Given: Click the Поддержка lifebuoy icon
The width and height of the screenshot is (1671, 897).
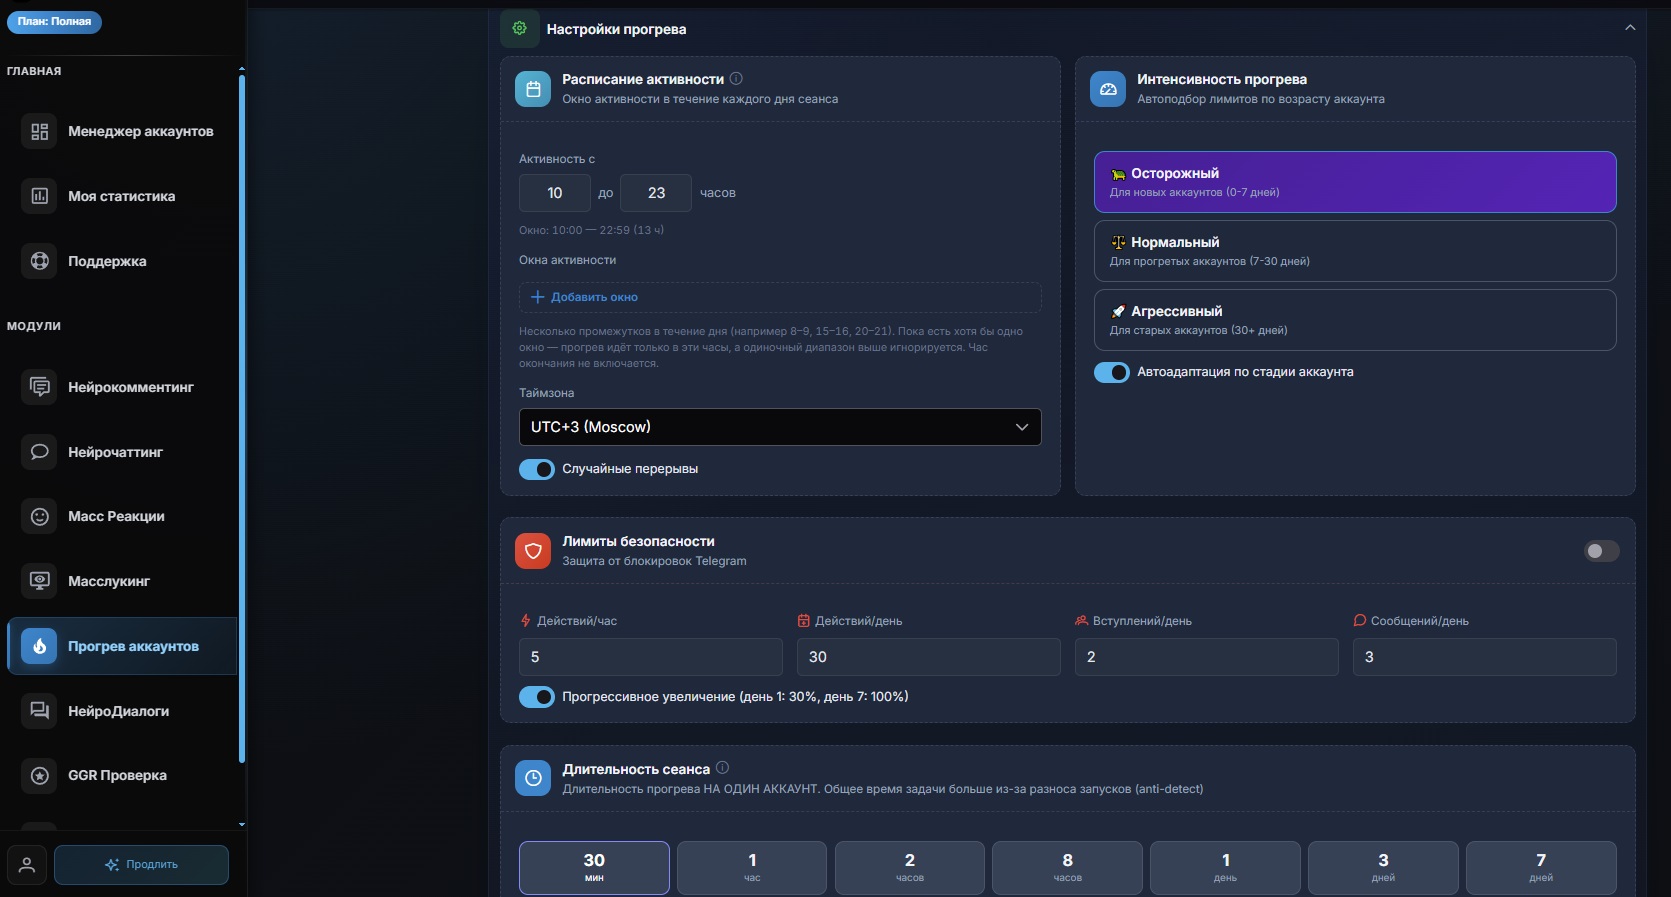Looking at the screenshot, I should click(40, 261).
